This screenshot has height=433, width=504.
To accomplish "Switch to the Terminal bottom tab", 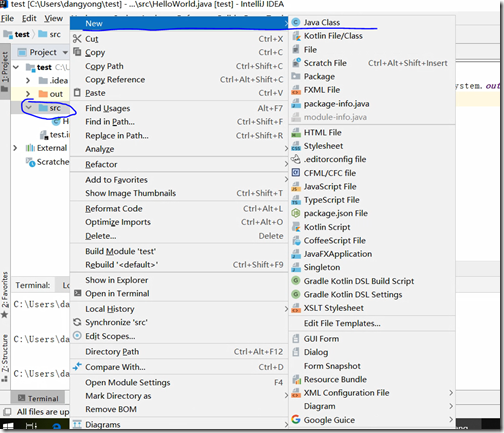I will pos(38,398).
